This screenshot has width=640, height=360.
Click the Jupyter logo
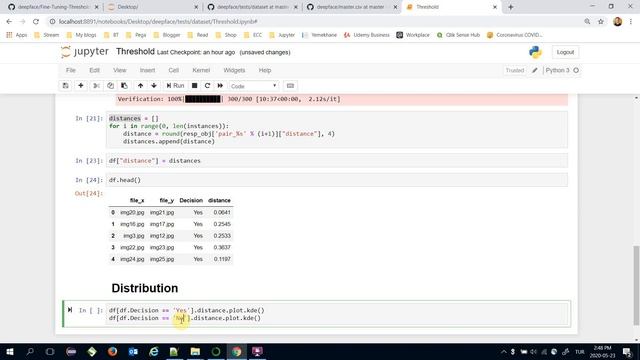[x=85, y=52]
